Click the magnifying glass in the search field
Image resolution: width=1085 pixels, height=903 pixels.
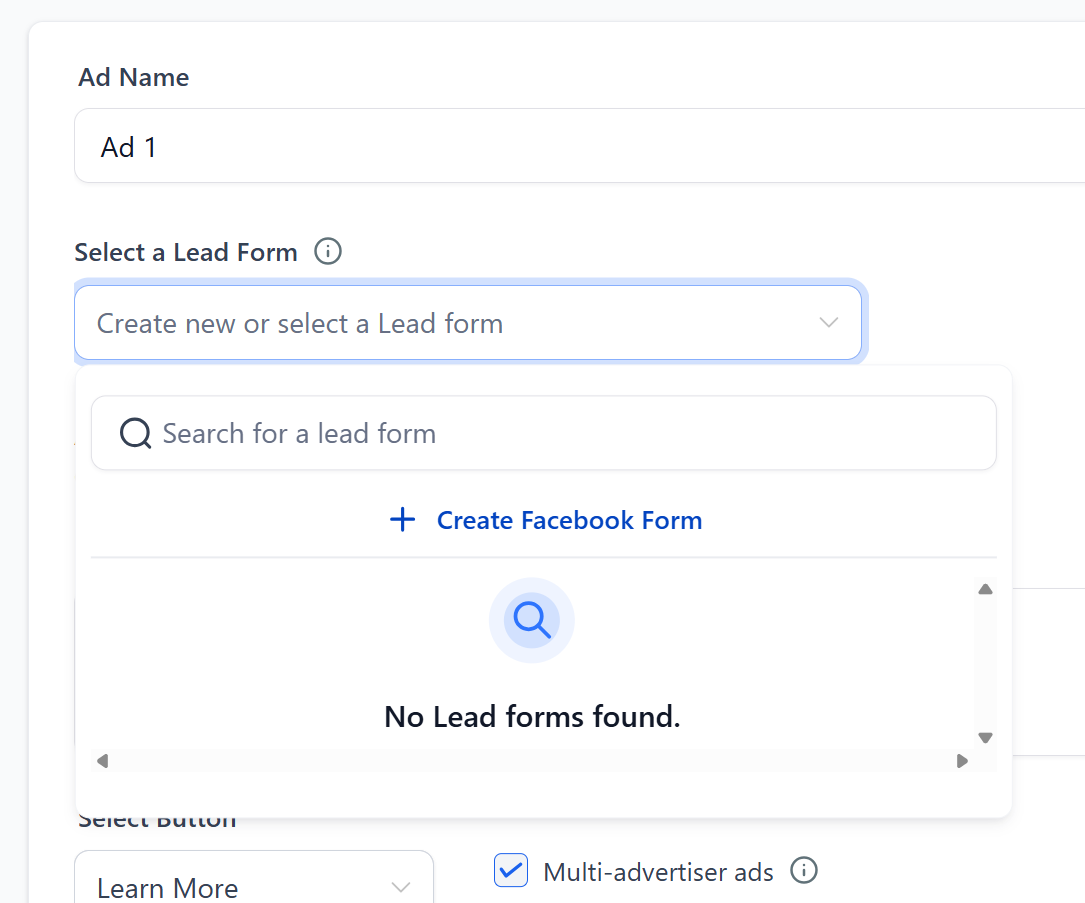[134, 432]
